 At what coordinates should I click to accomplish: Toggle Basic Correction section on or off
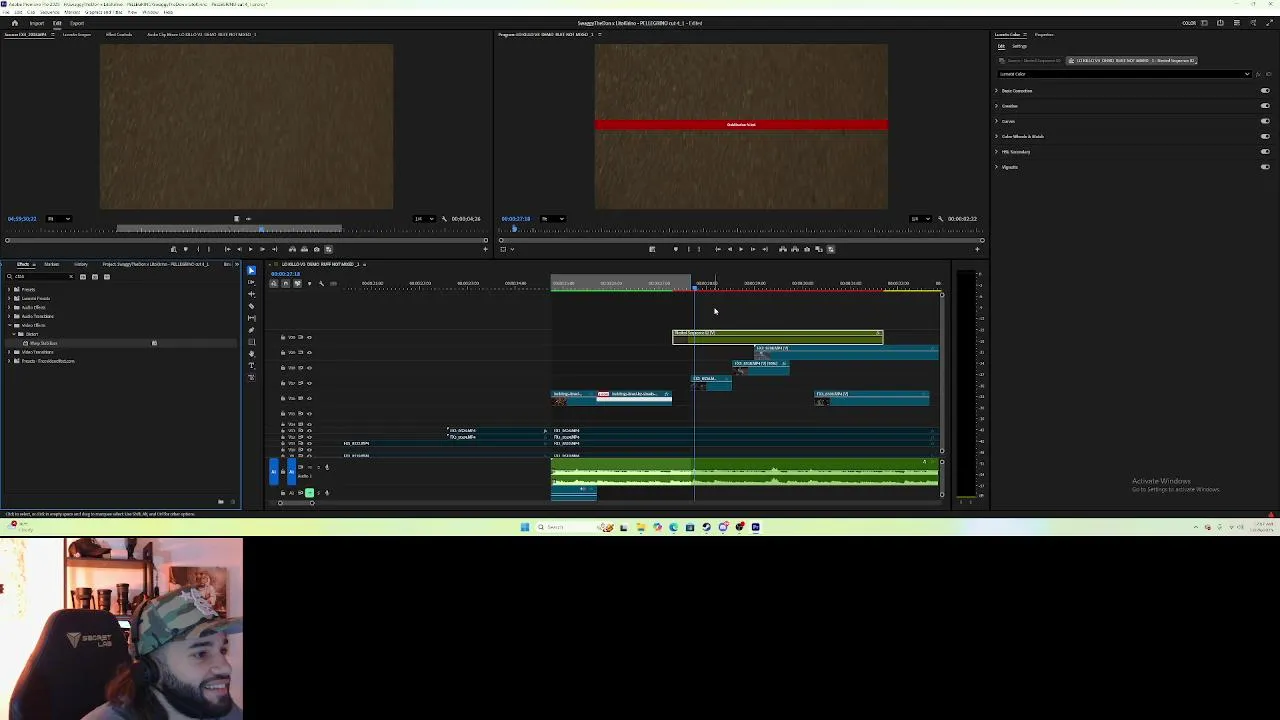tap(1265, 91)
